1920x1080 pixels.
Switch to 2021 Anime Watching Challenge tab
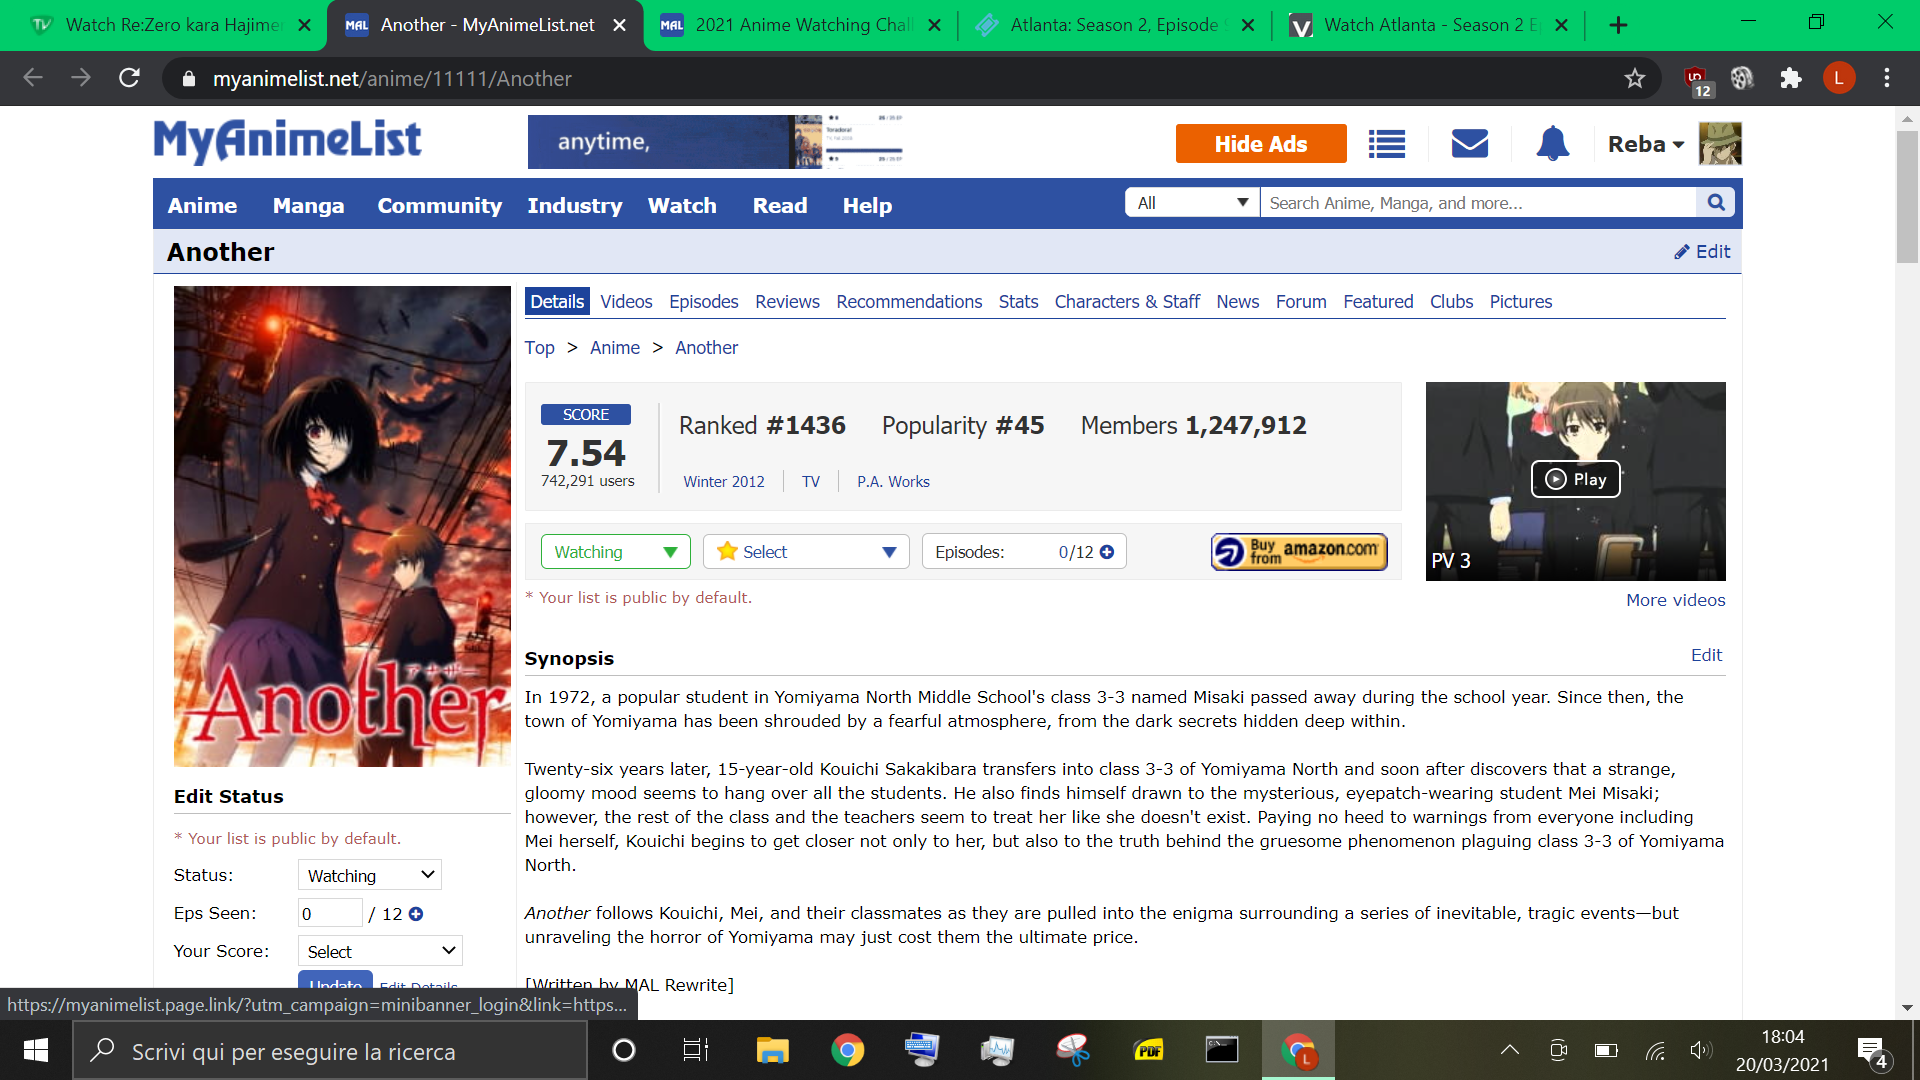coord(803,25)
